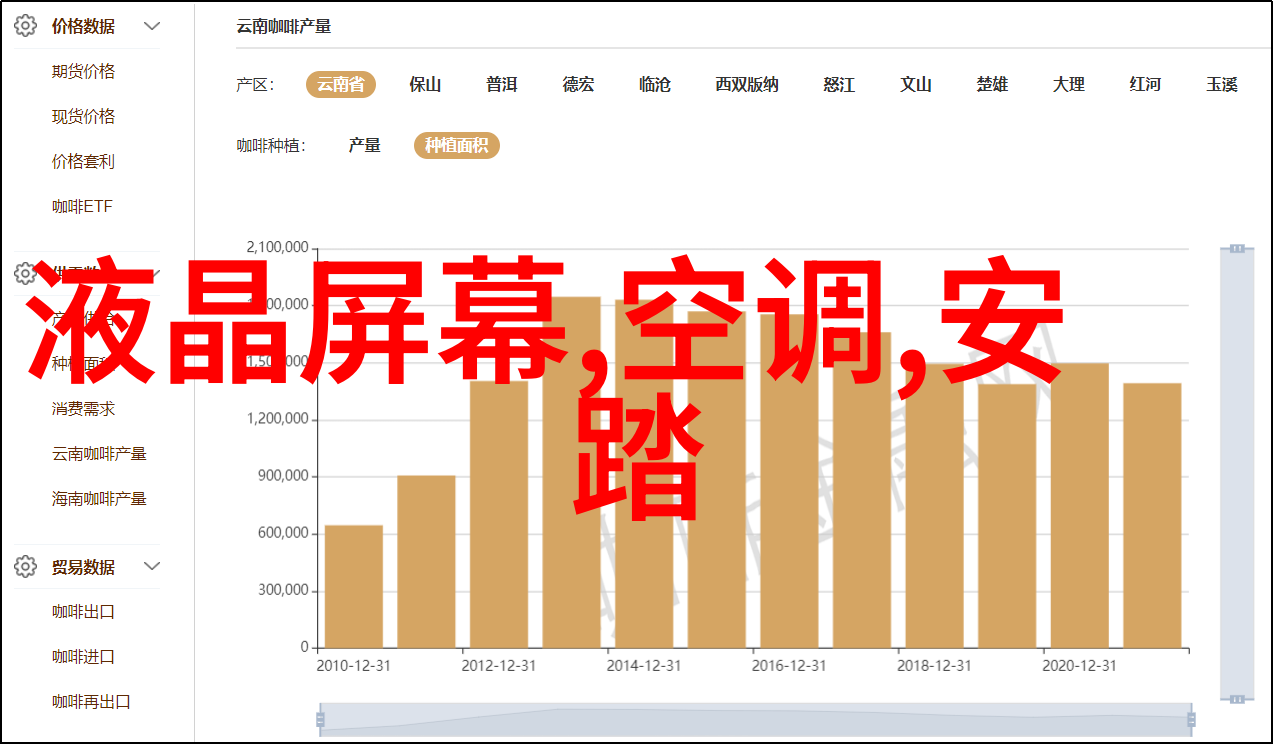Open the 咖啡再出口 trade item
1275x744 pixels.
click(91, 702)
